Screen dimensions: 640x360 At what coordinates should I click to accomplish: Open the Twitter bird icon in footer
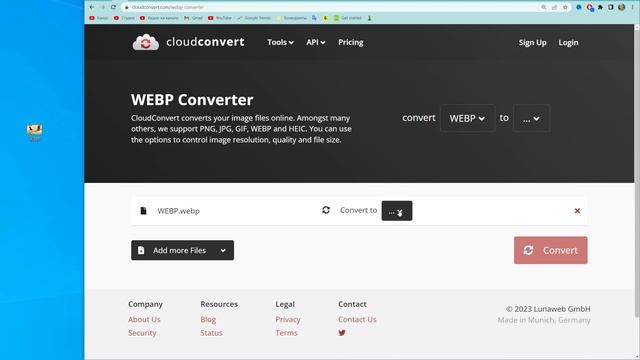click(x=342, y=333)
